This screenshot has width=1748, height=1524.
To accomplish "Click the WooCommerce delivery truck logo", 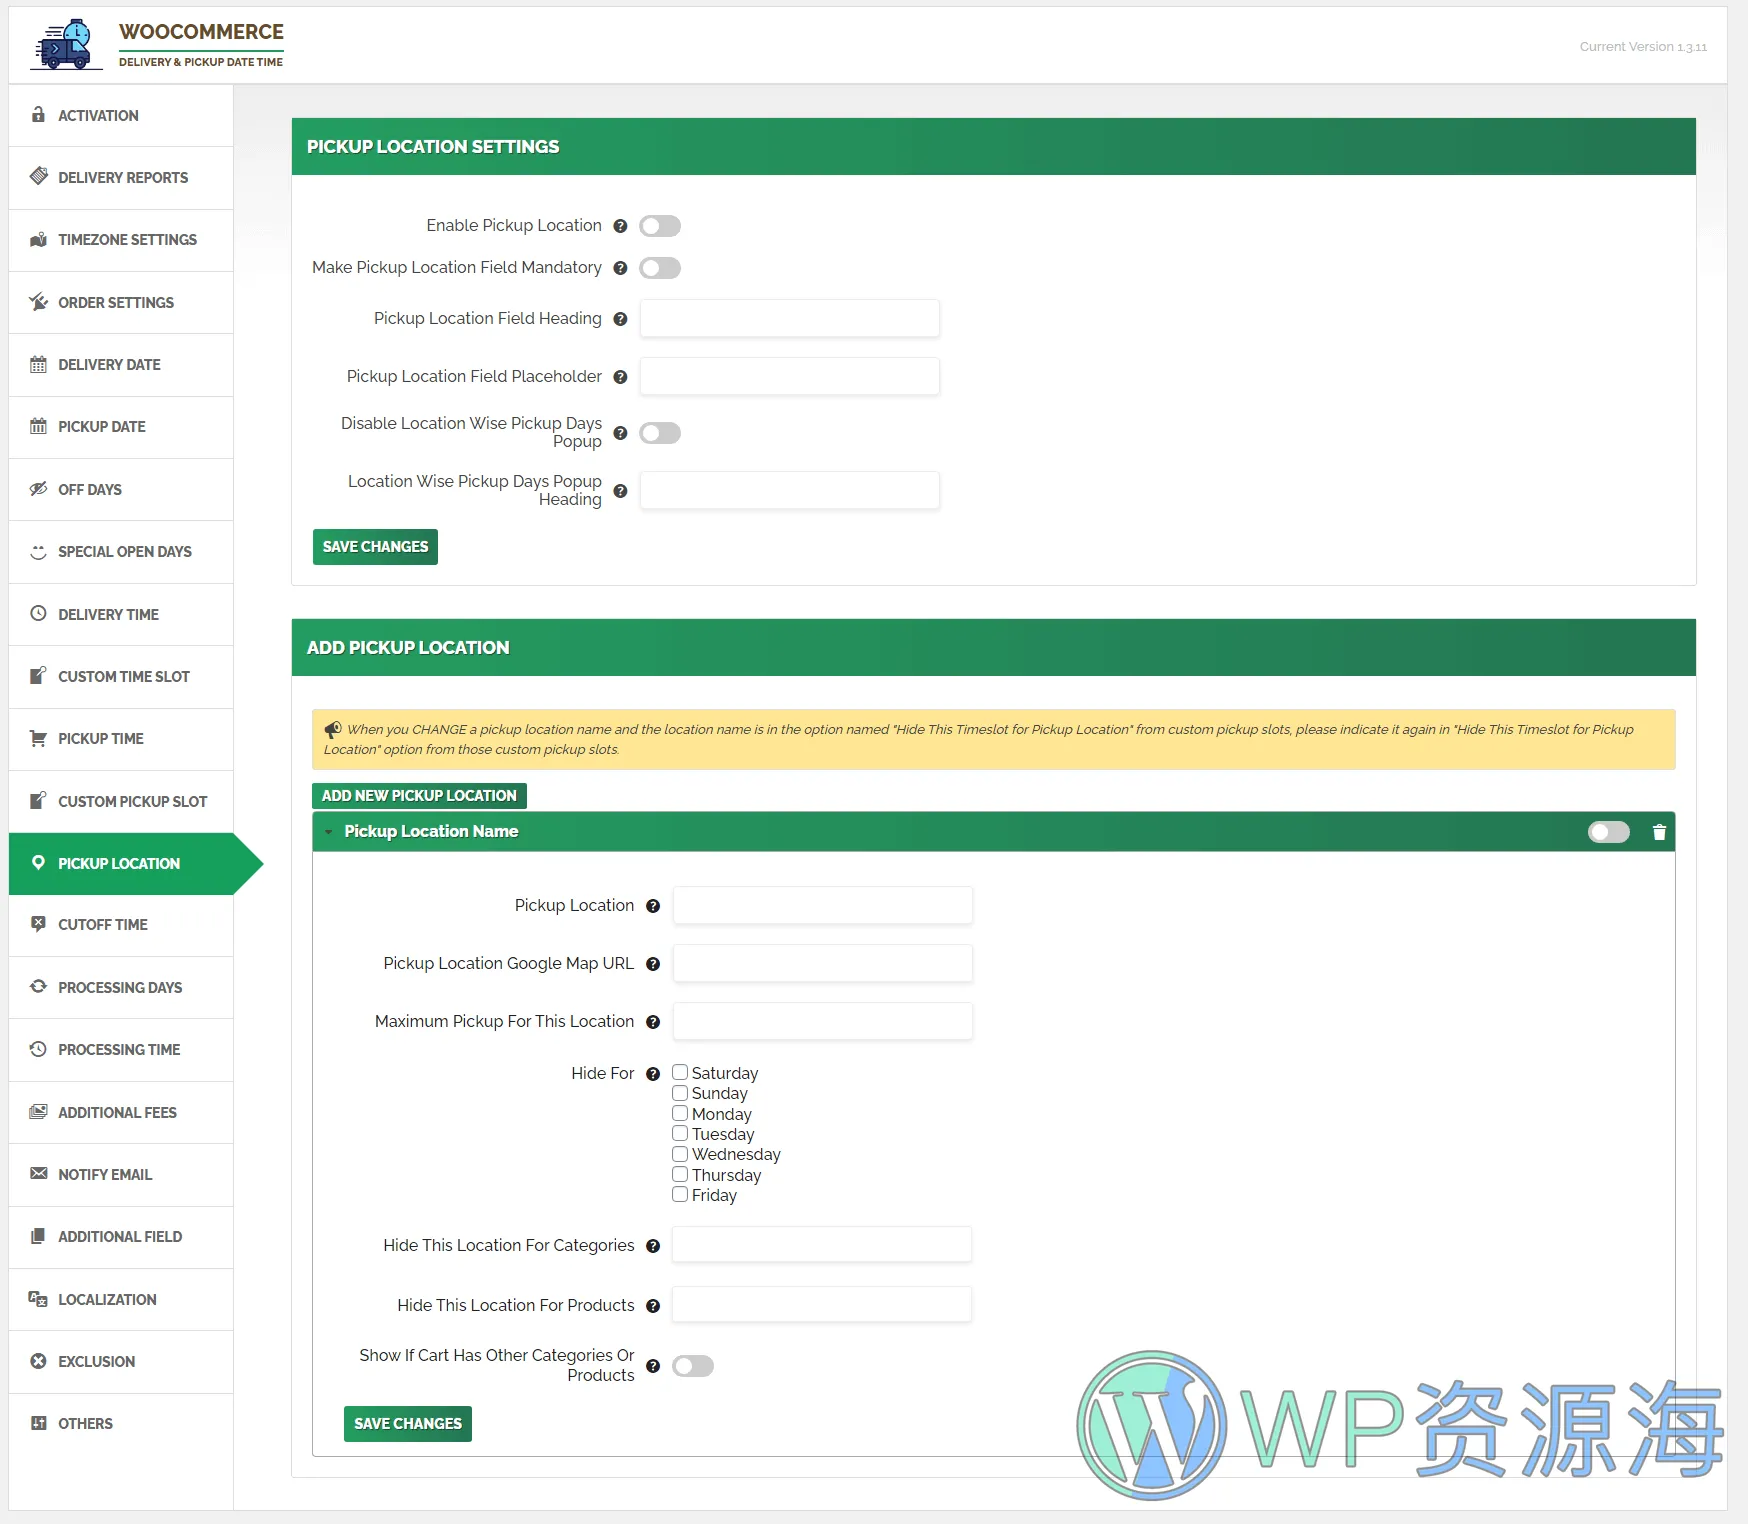I will 66,45.
